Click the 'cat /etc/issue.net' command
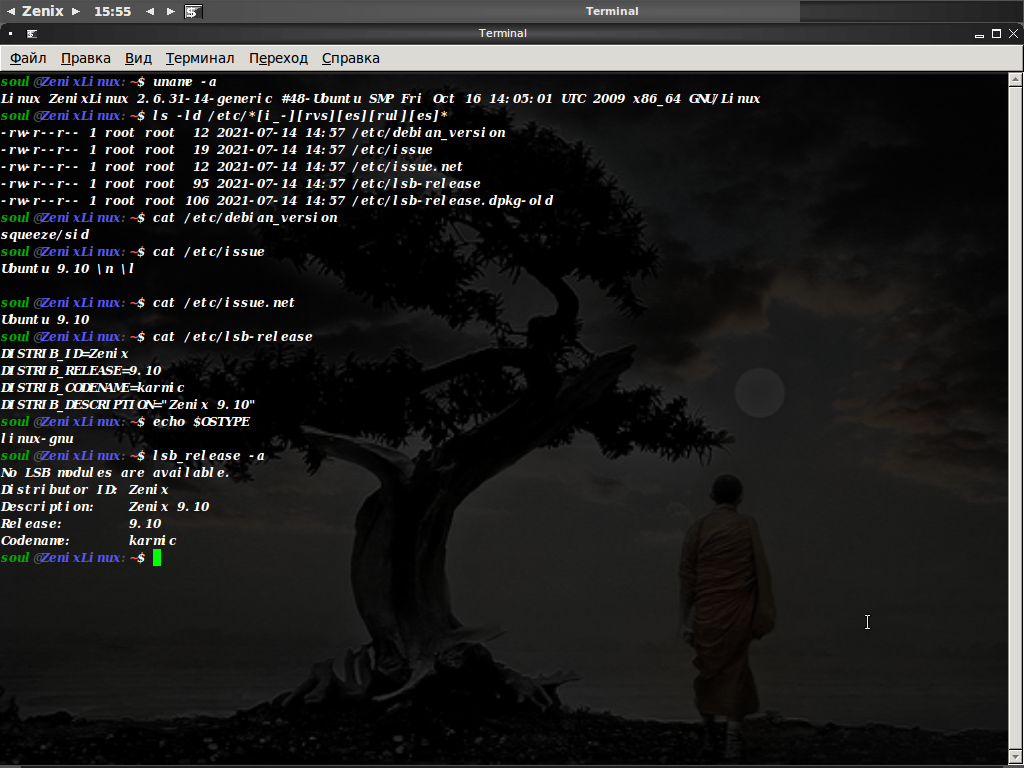The image size is (1024, 768). coord(224,302)
